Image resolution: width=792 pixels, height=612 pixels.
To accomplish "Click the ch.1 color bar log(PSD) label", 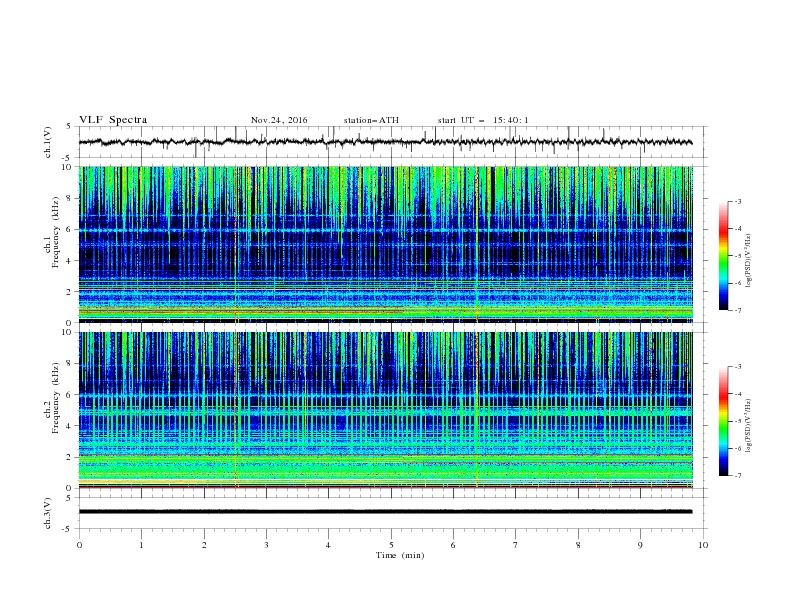I will point(748,261).
